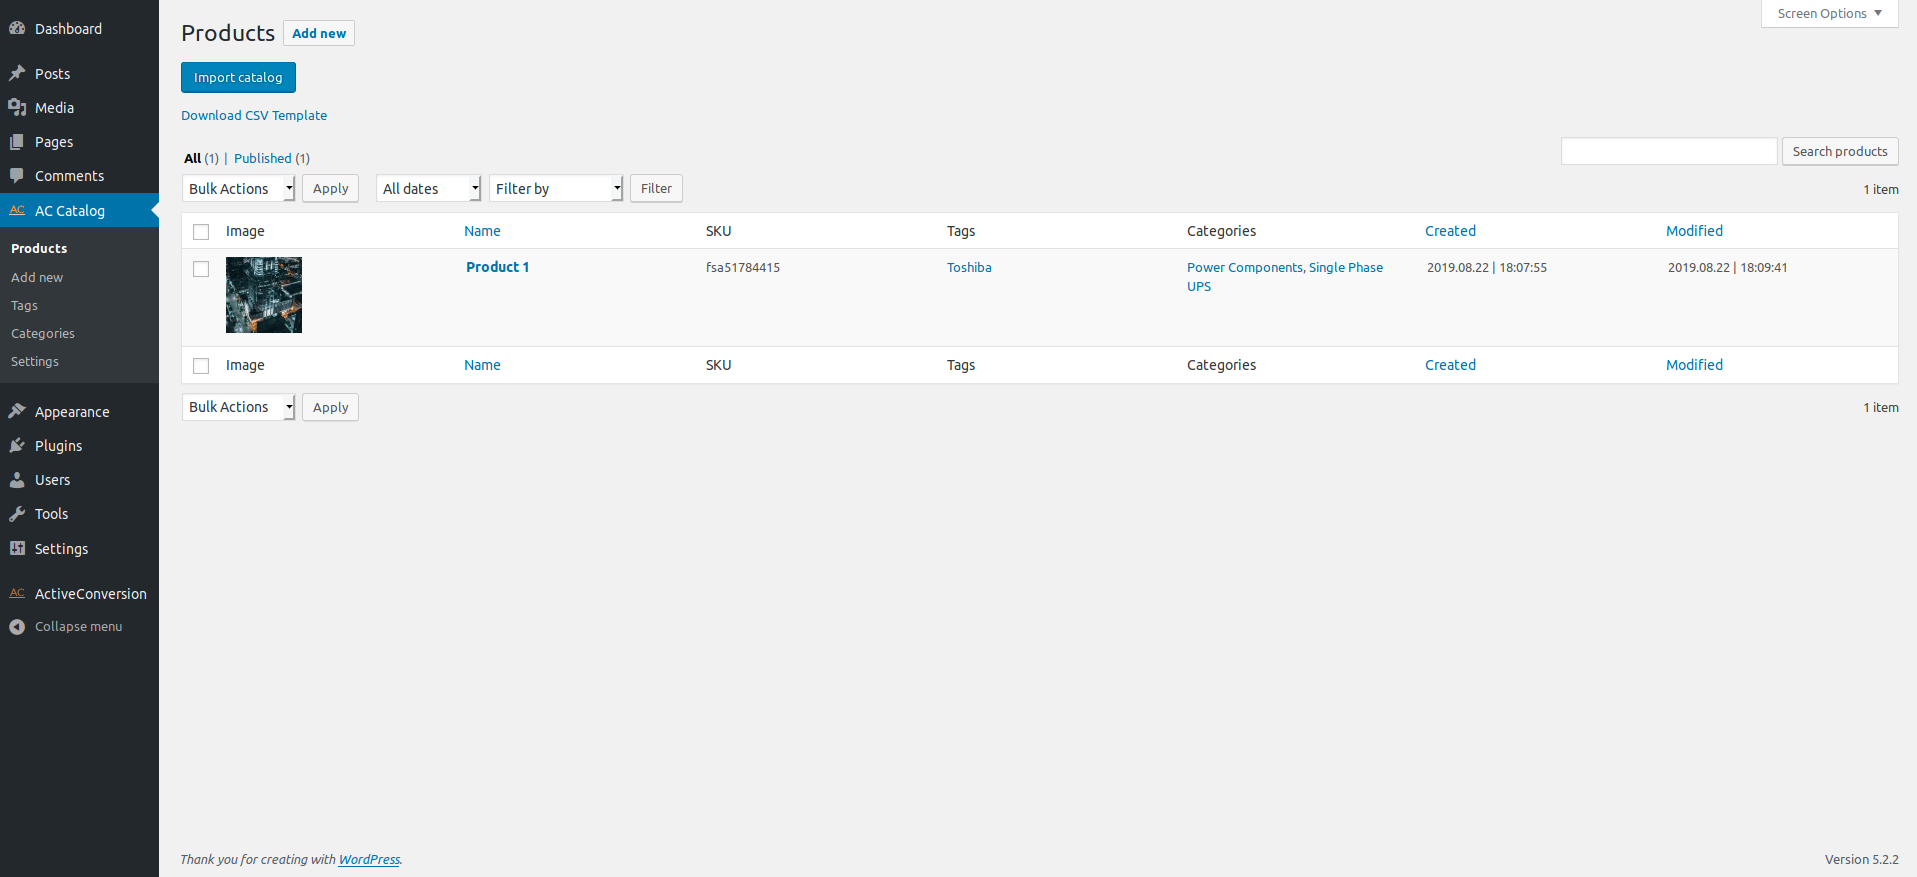
Task: Click the Search products button
Action: point(1840,151)
